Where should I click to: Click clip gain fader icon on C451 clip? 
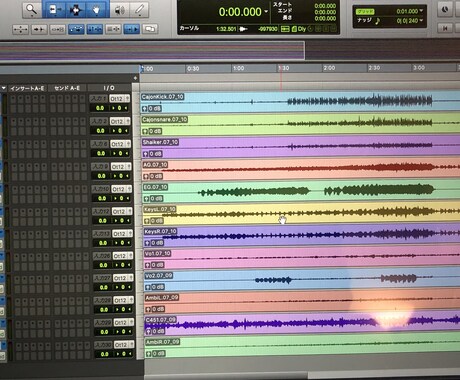click(149, 331)
